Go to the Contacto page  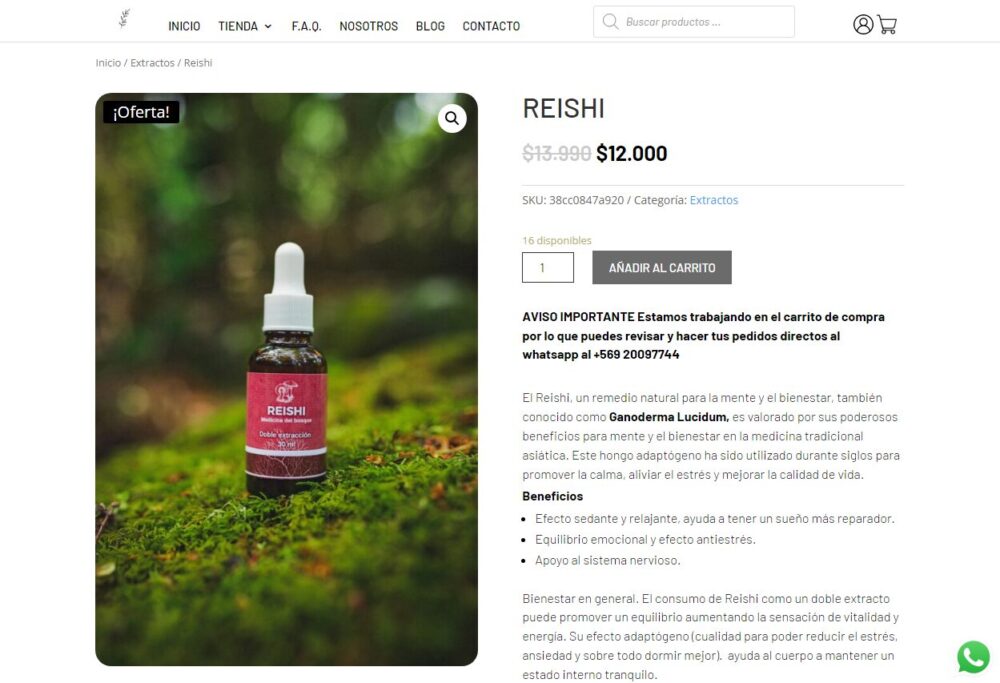(x=491, y=26)
